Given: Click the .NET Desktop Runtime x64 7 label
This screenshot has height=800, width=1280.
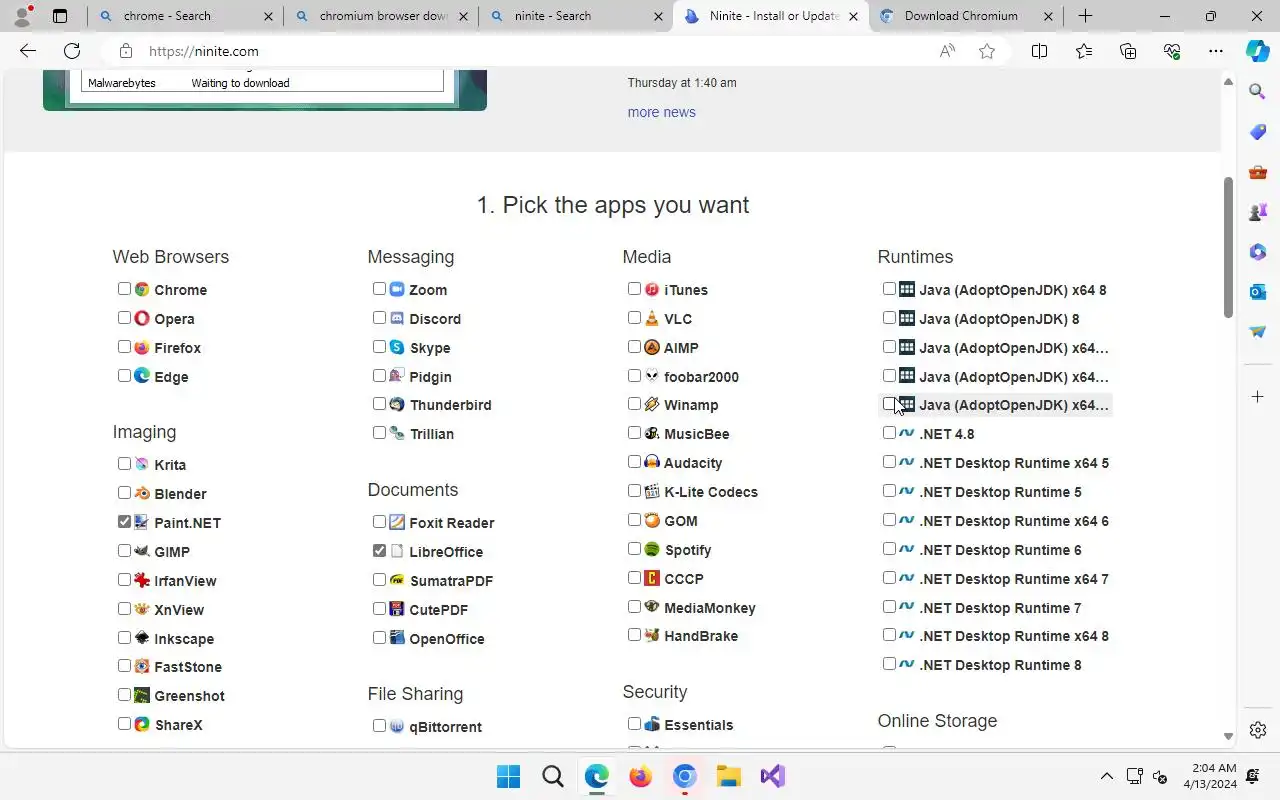Looking at the screenshot, I should pyautogui.click(x=1014, y=579).
